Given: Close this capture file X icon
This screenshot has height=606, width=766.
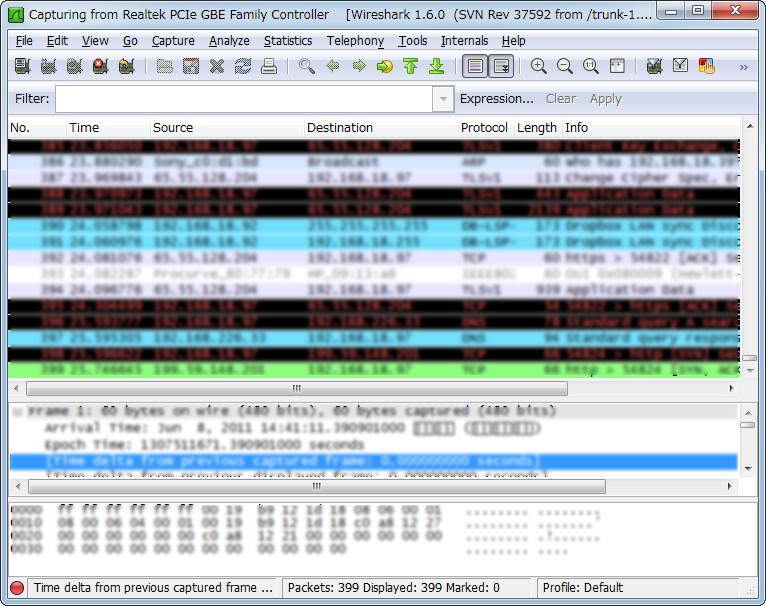Looking at the screenshot, I should pyautogui.click(x=216, y=66).
